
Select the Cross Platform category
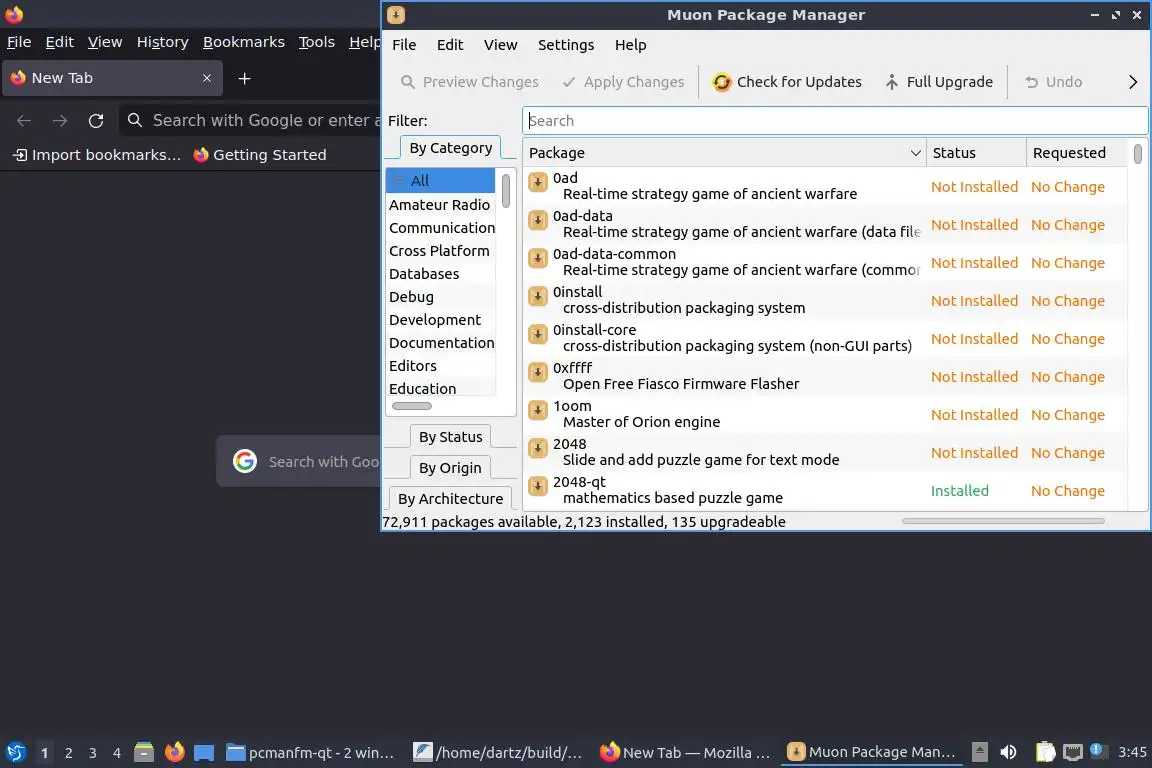[x=440, y=251]
